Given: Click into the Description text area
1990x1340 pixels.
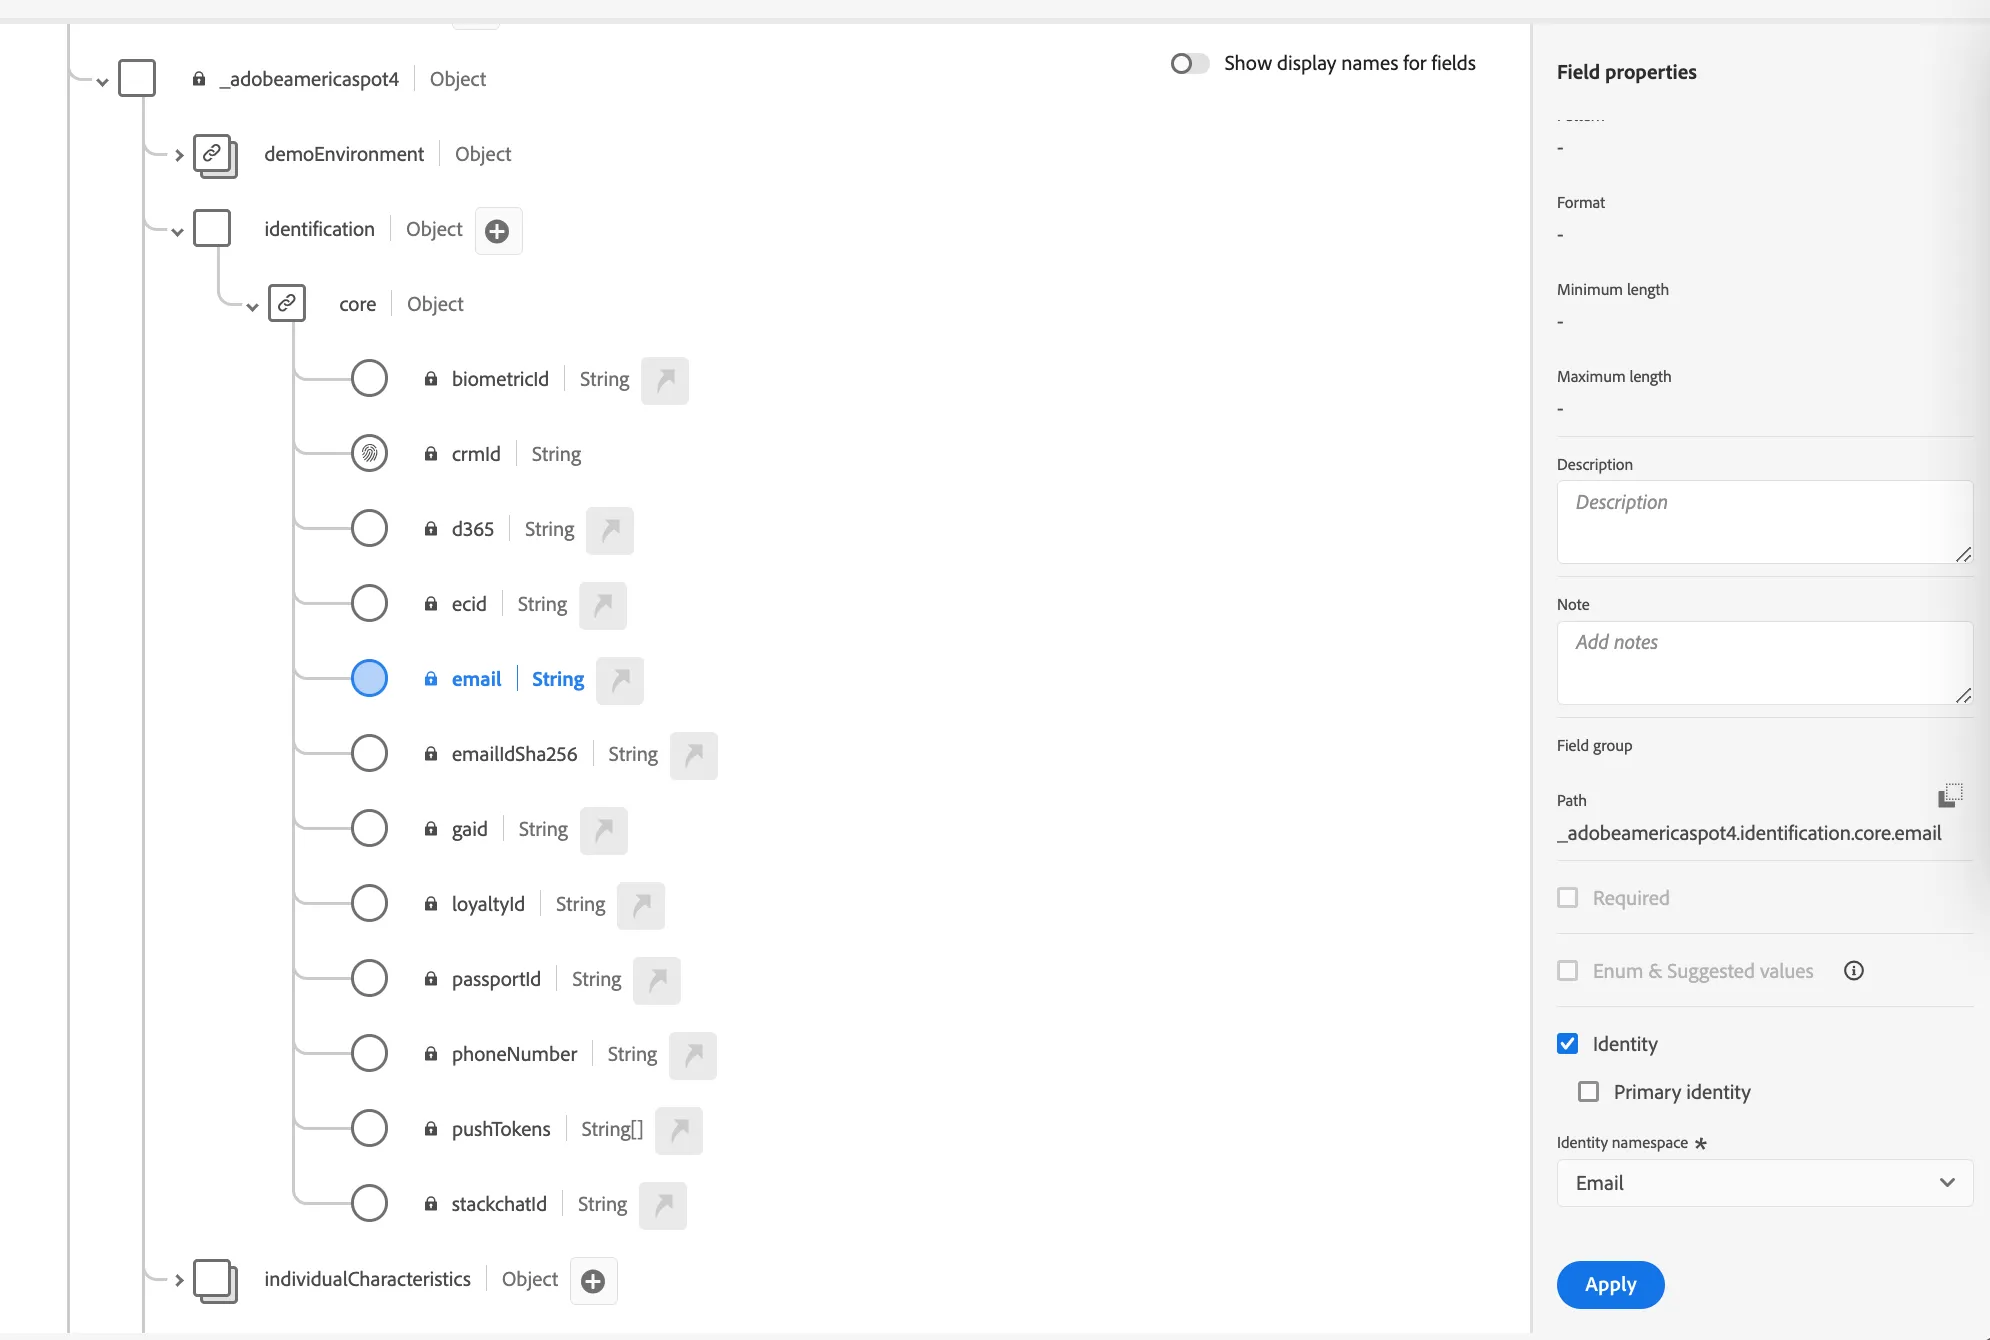Looking at the screenshot, I should point(1764,522).
